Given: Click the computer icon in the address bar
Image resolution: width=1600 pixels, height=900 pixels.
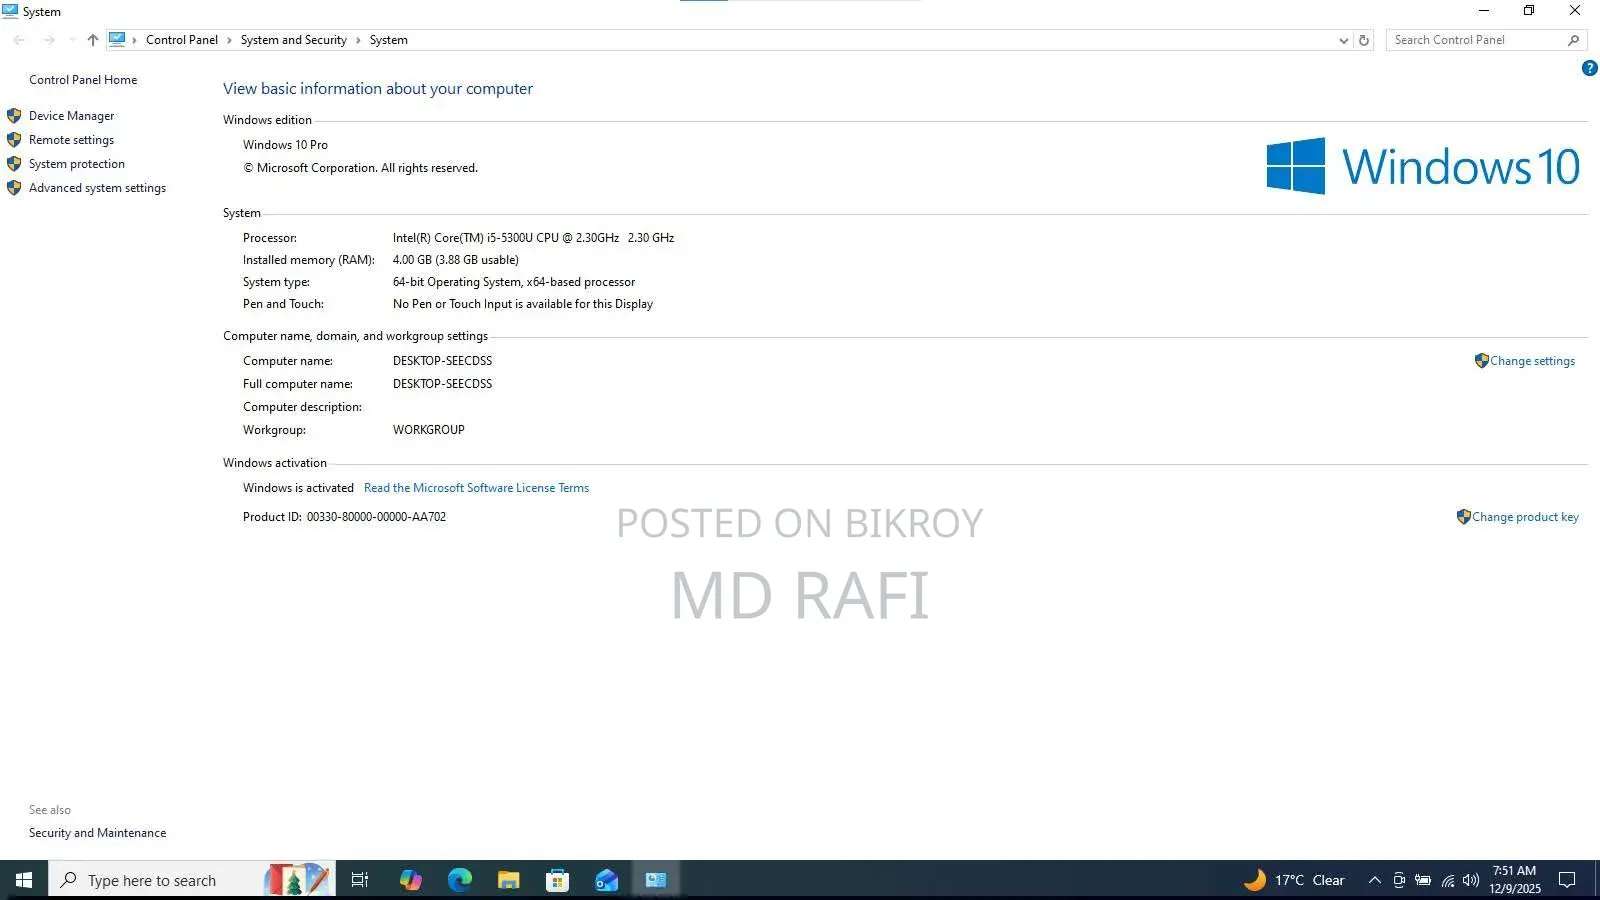Looking at the screenshot, I should [x=117, y=40].
